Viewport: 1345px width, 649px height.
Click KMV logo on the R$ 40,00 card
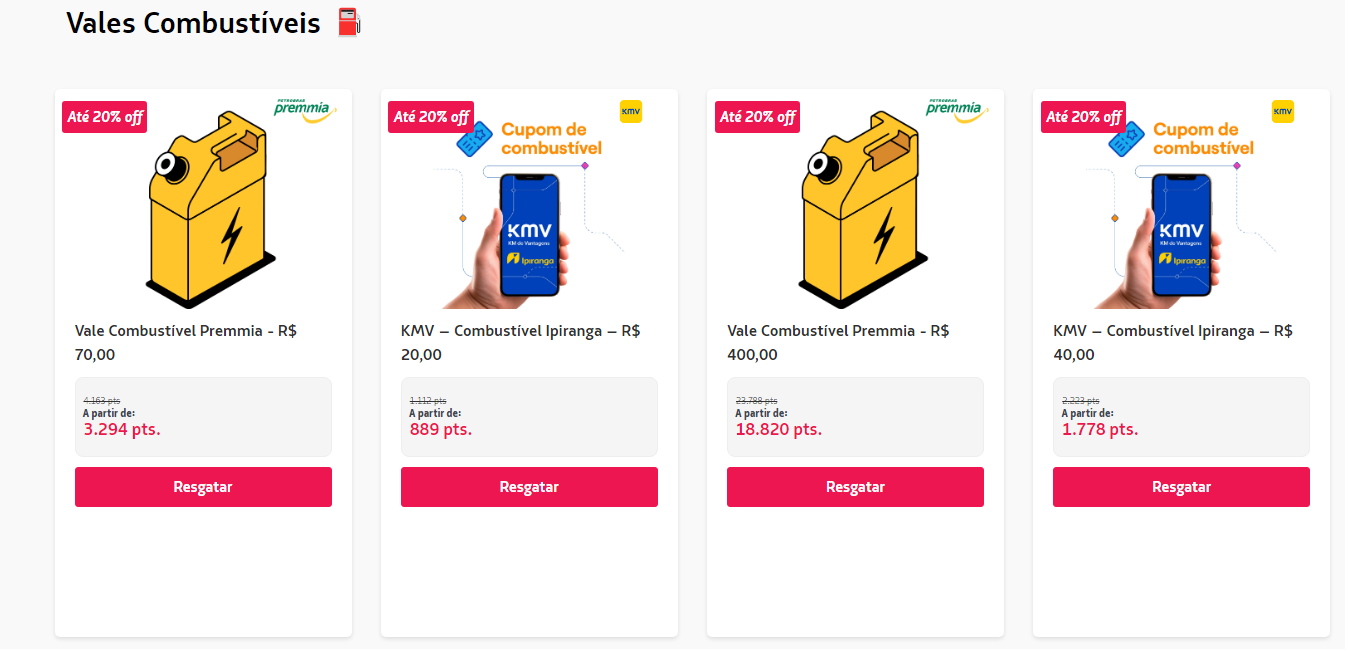click(x=1283, y=111)
